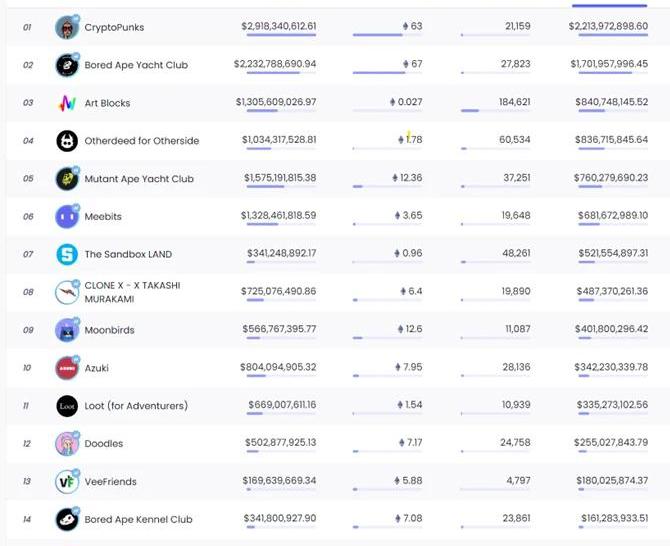Image resolution: width=670 pixels, height=546 pixels.
Task: Click the Otherdeed for Otherside logo
Action: coord(67,141)
